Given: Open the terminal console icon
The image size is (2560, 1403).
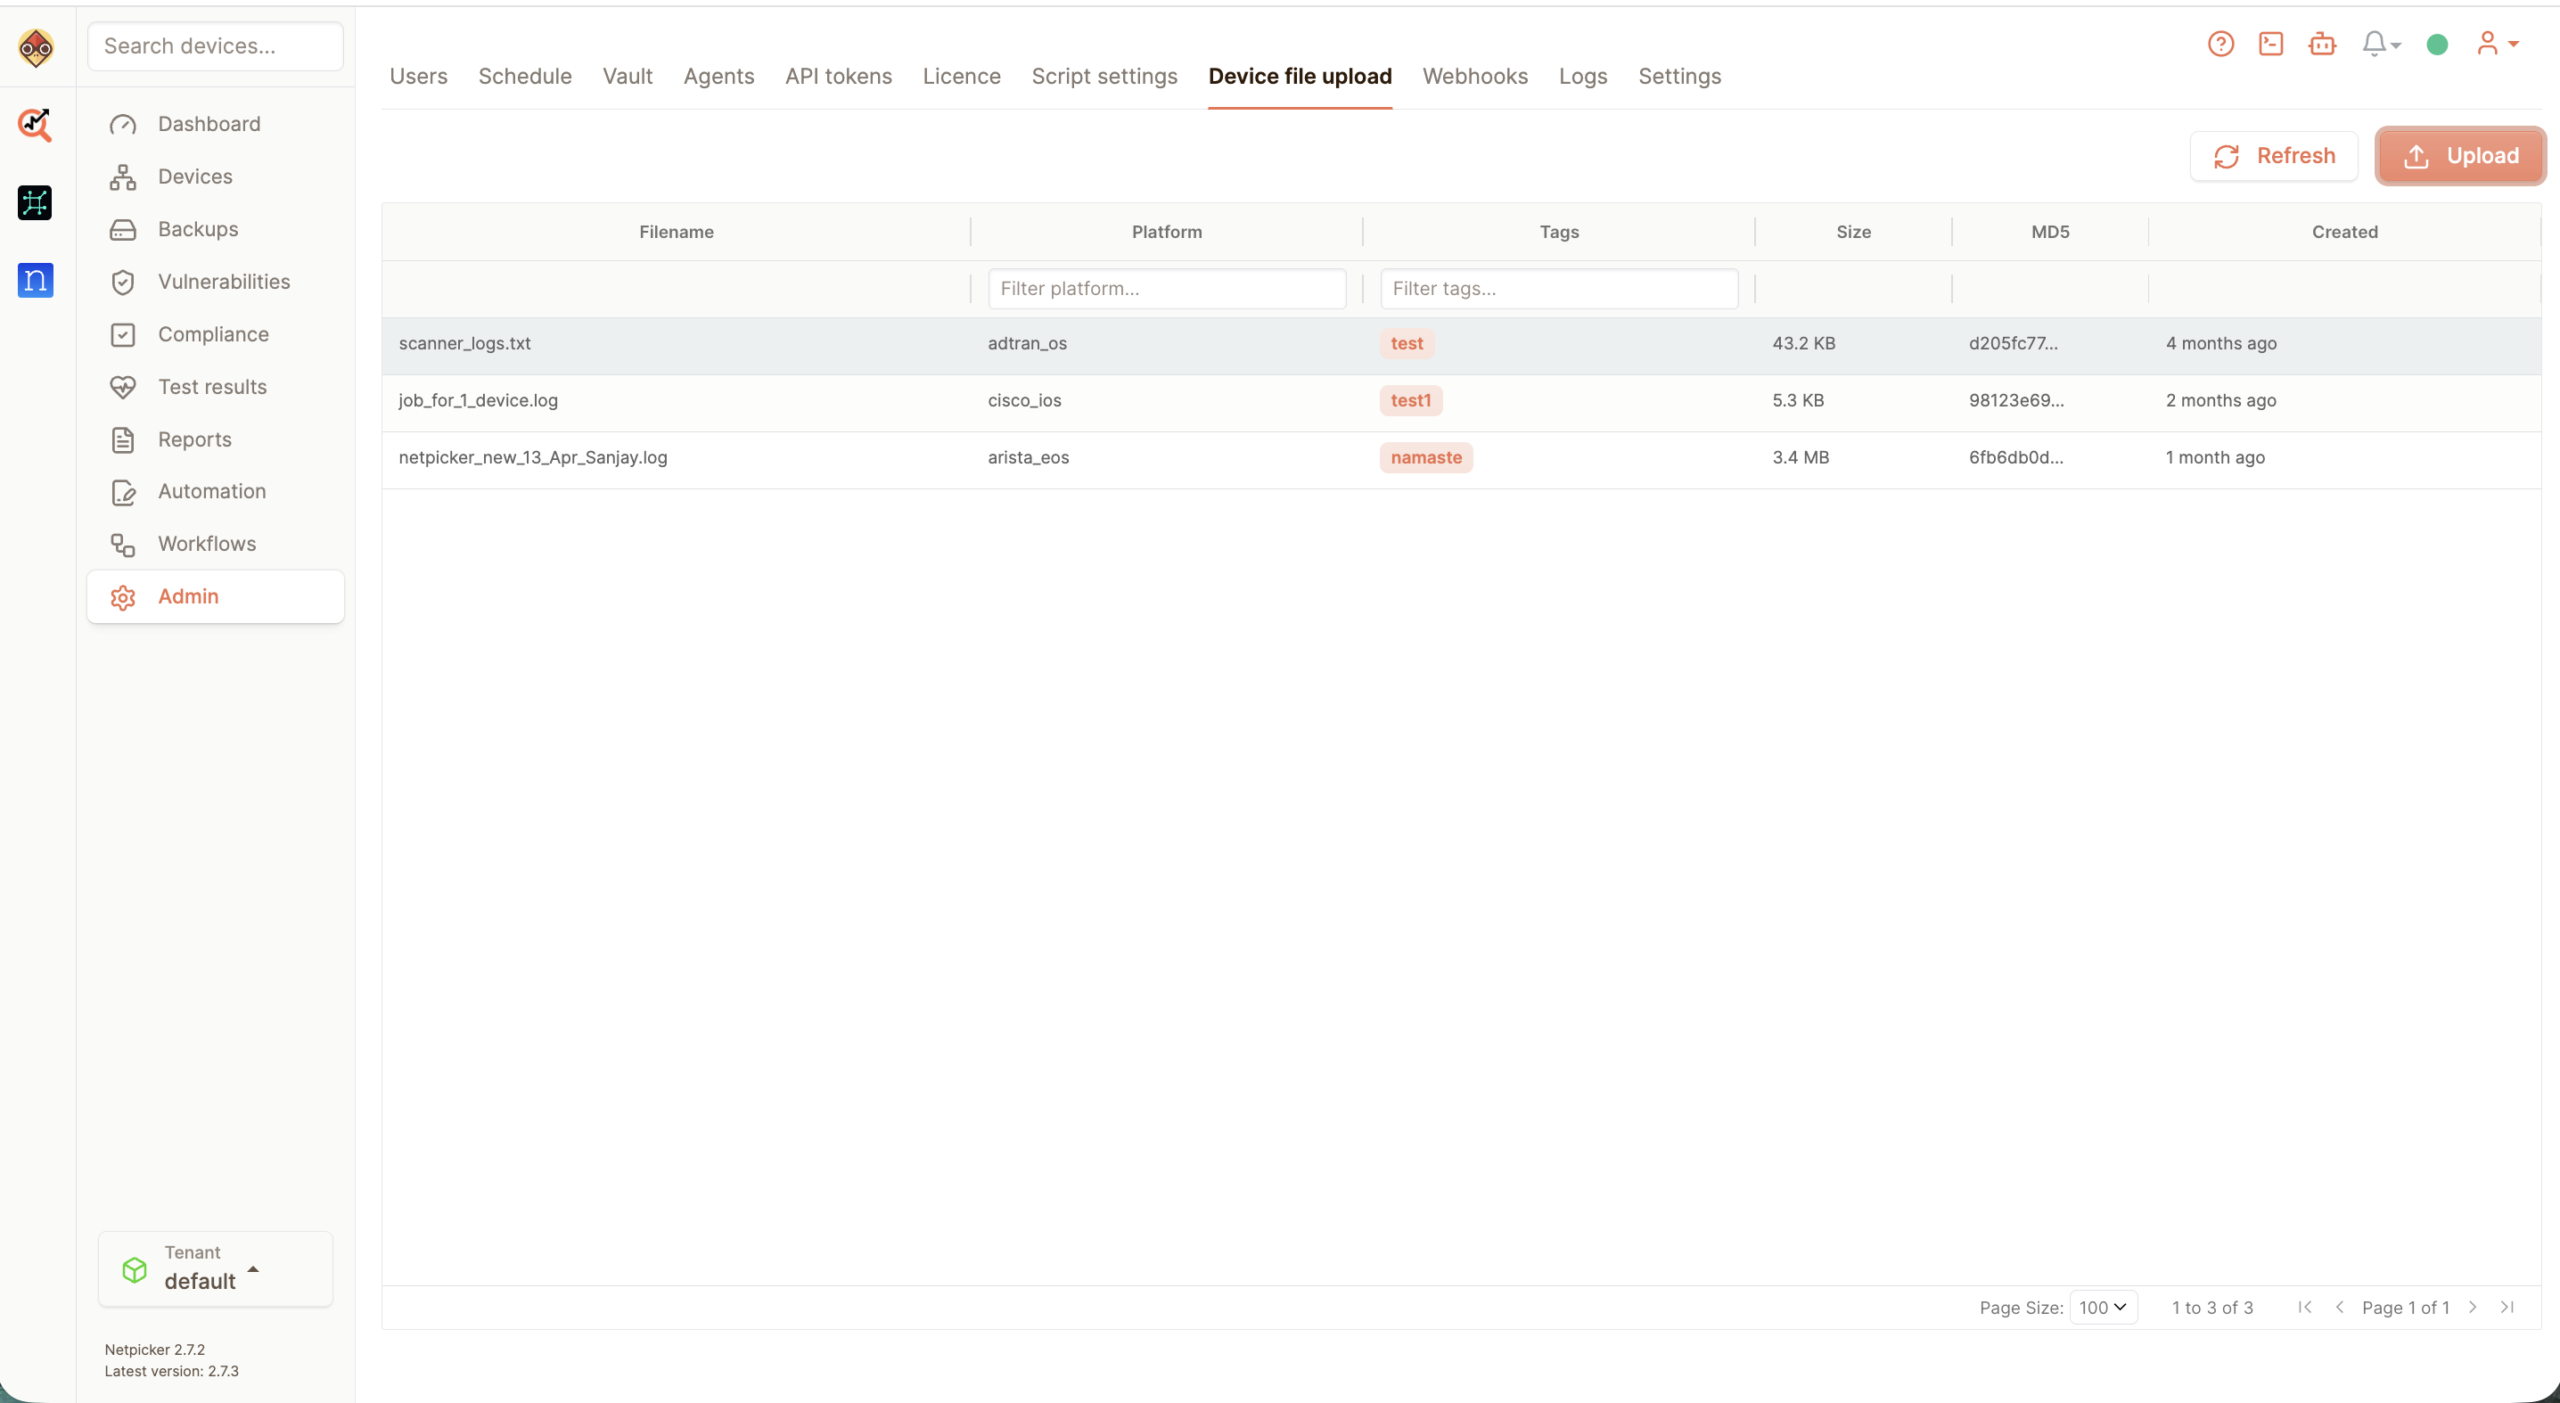Looking at the screenshot, I should (2271, 44).
